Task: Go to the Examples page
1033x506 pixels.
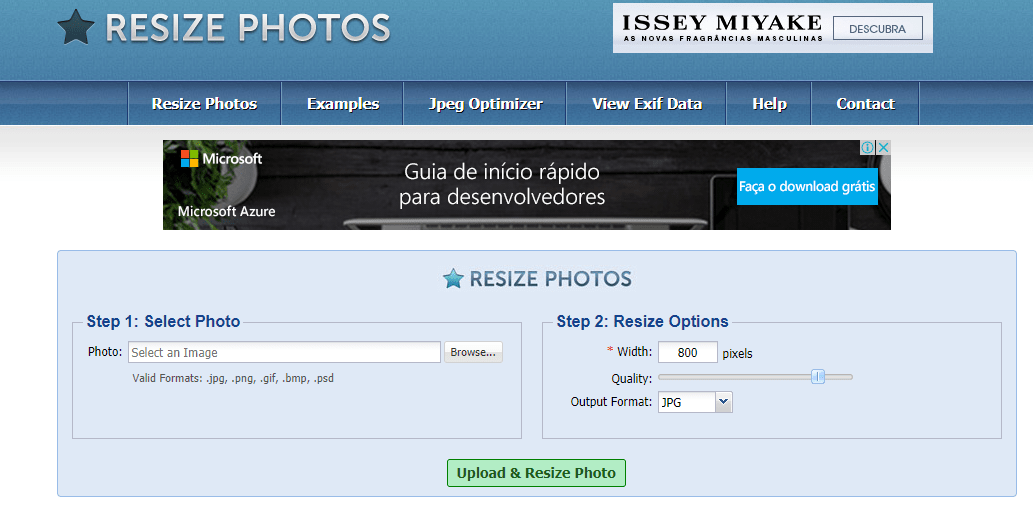Action: click(343, 104)
